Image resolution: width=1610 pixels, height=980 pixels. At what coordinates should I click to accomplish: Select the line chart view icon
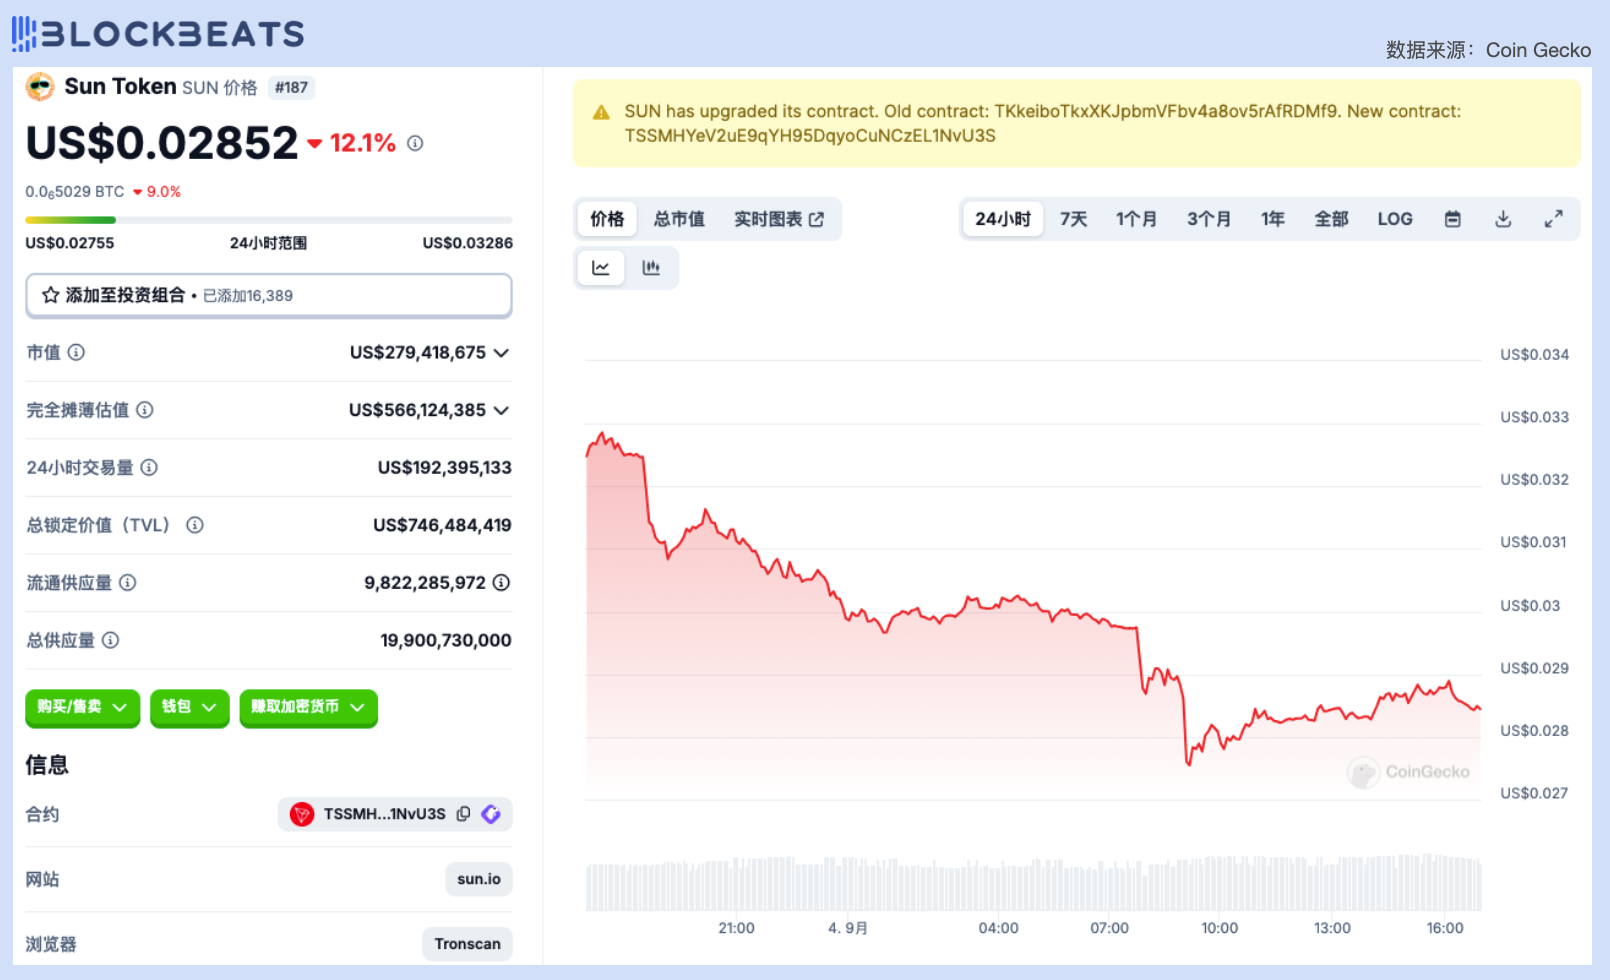601,268
